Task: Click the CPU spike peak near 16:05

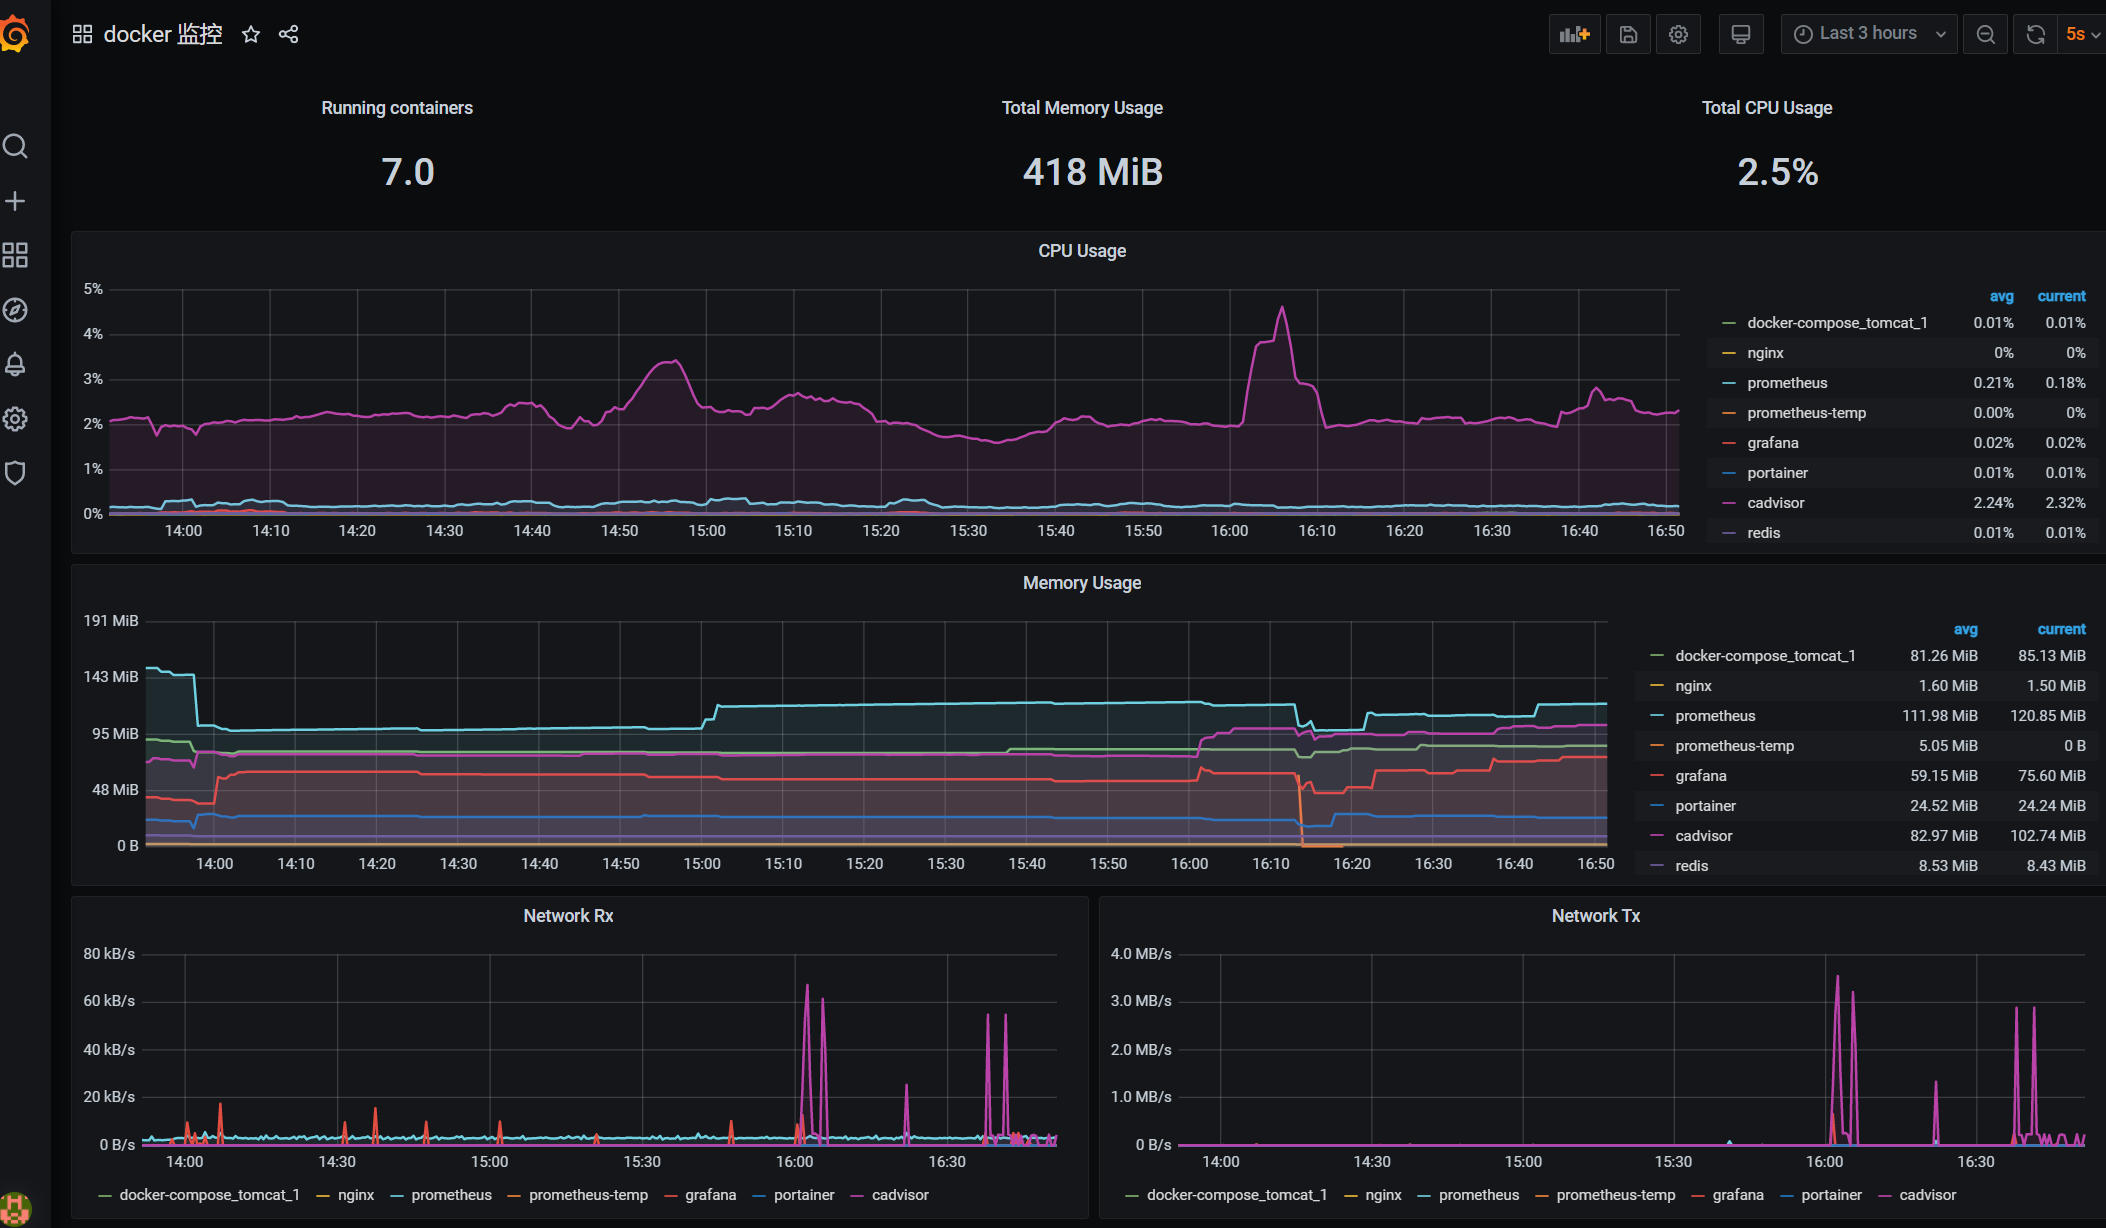Action: [1282, 308]
